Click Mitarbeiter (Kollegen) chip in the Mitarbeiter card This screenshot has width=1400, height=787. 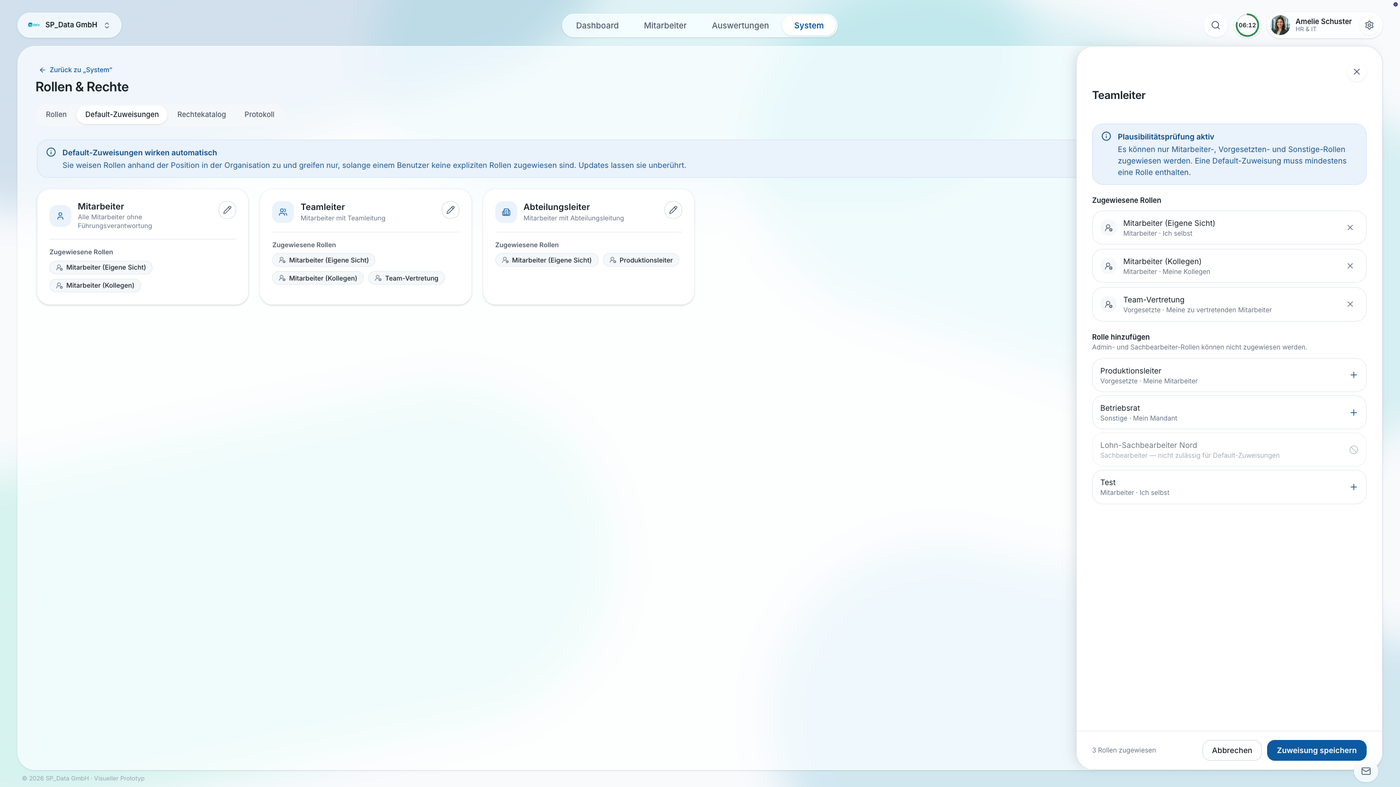[95, 285]
